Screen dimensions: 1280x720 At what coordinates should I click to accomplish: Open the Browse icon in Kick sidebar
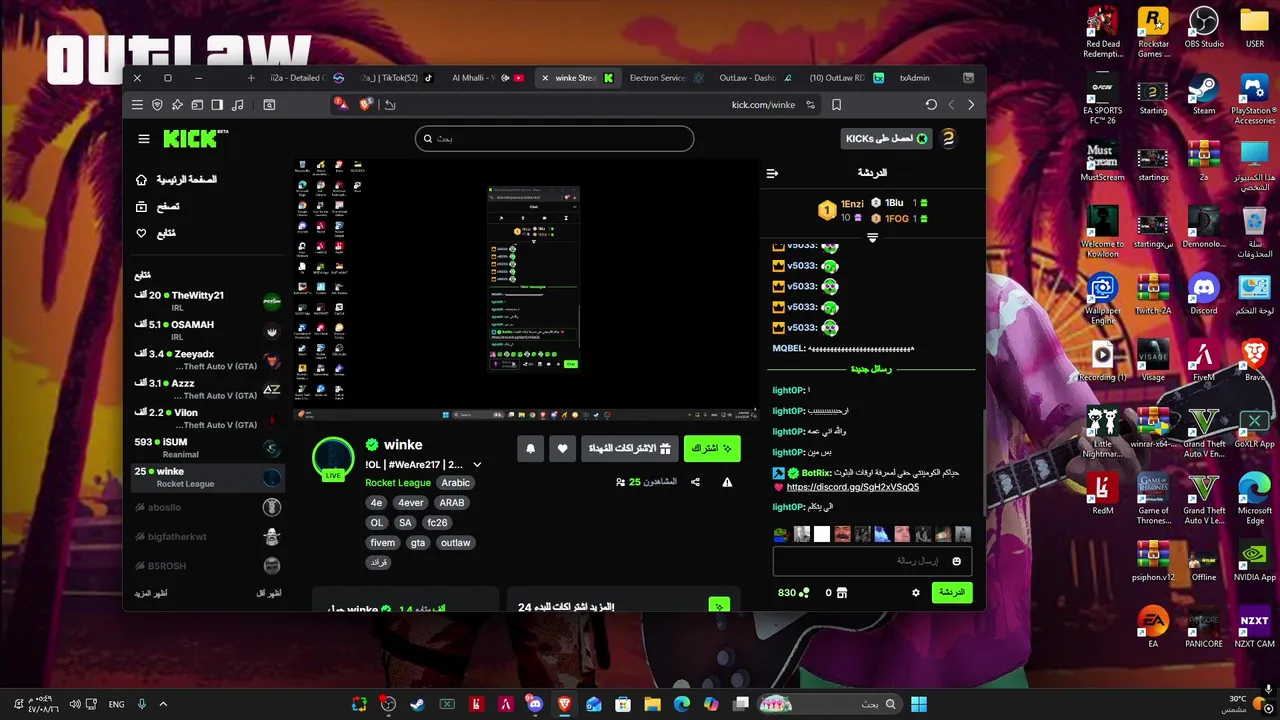[141, 206]
